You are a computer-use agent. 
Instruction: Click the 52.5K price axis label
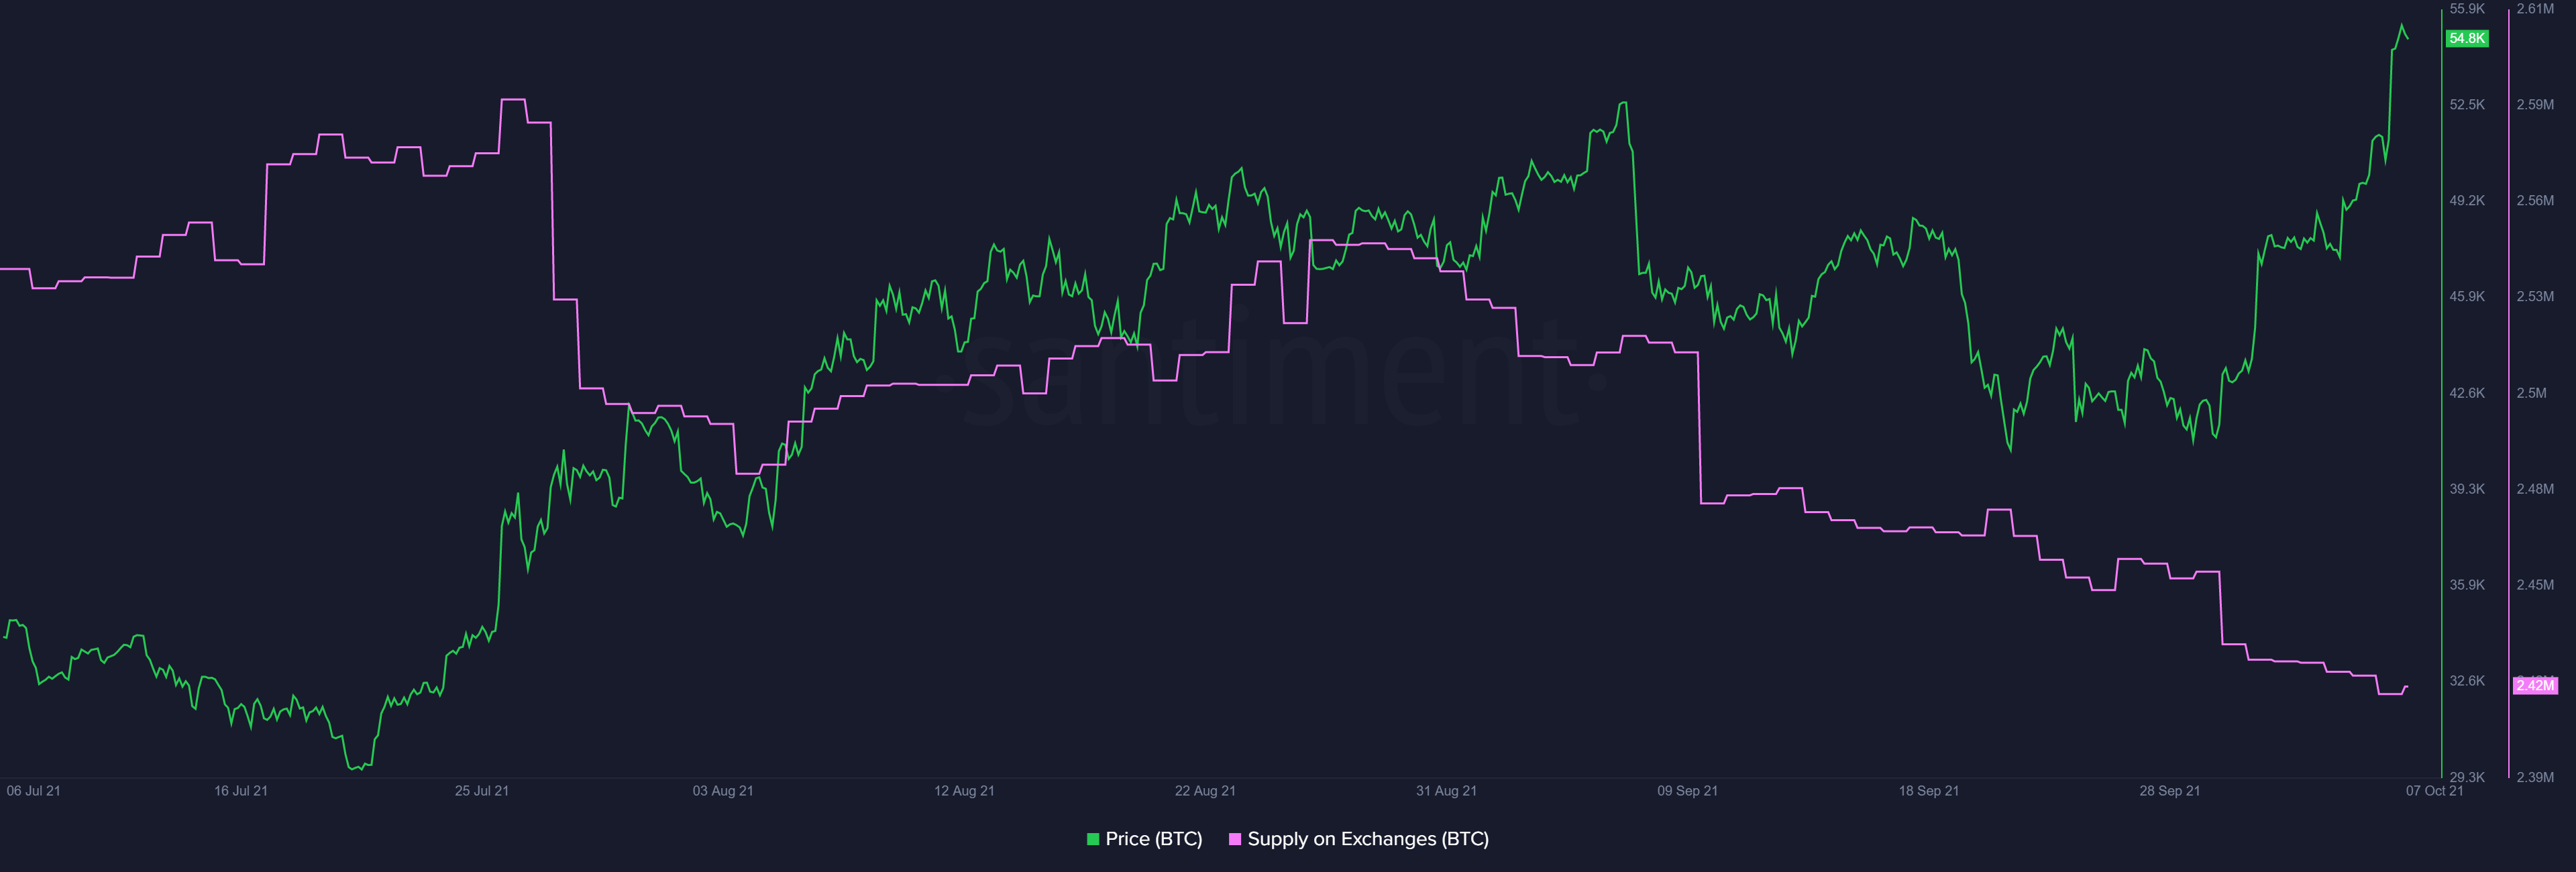pos(2467,104)
